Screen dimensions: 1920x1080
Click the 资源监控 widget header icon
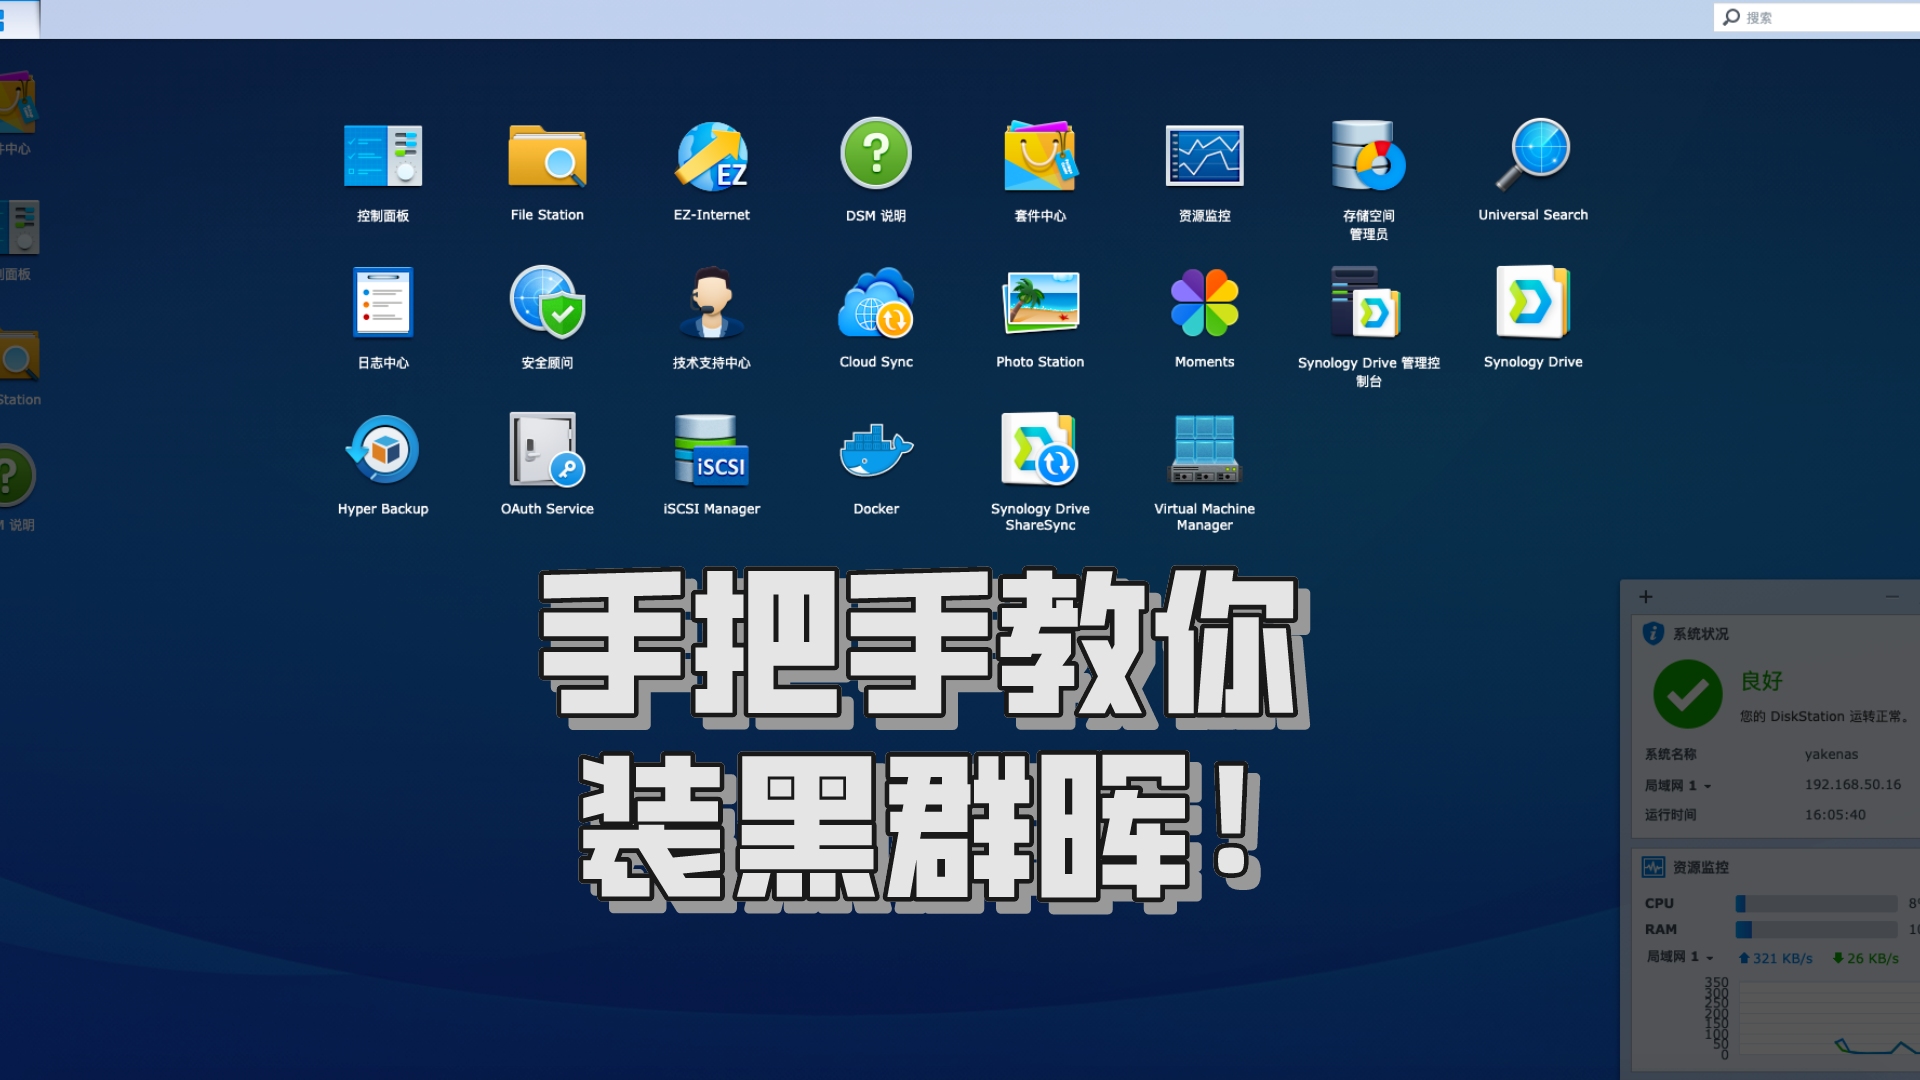click(x=1653, y=867)
